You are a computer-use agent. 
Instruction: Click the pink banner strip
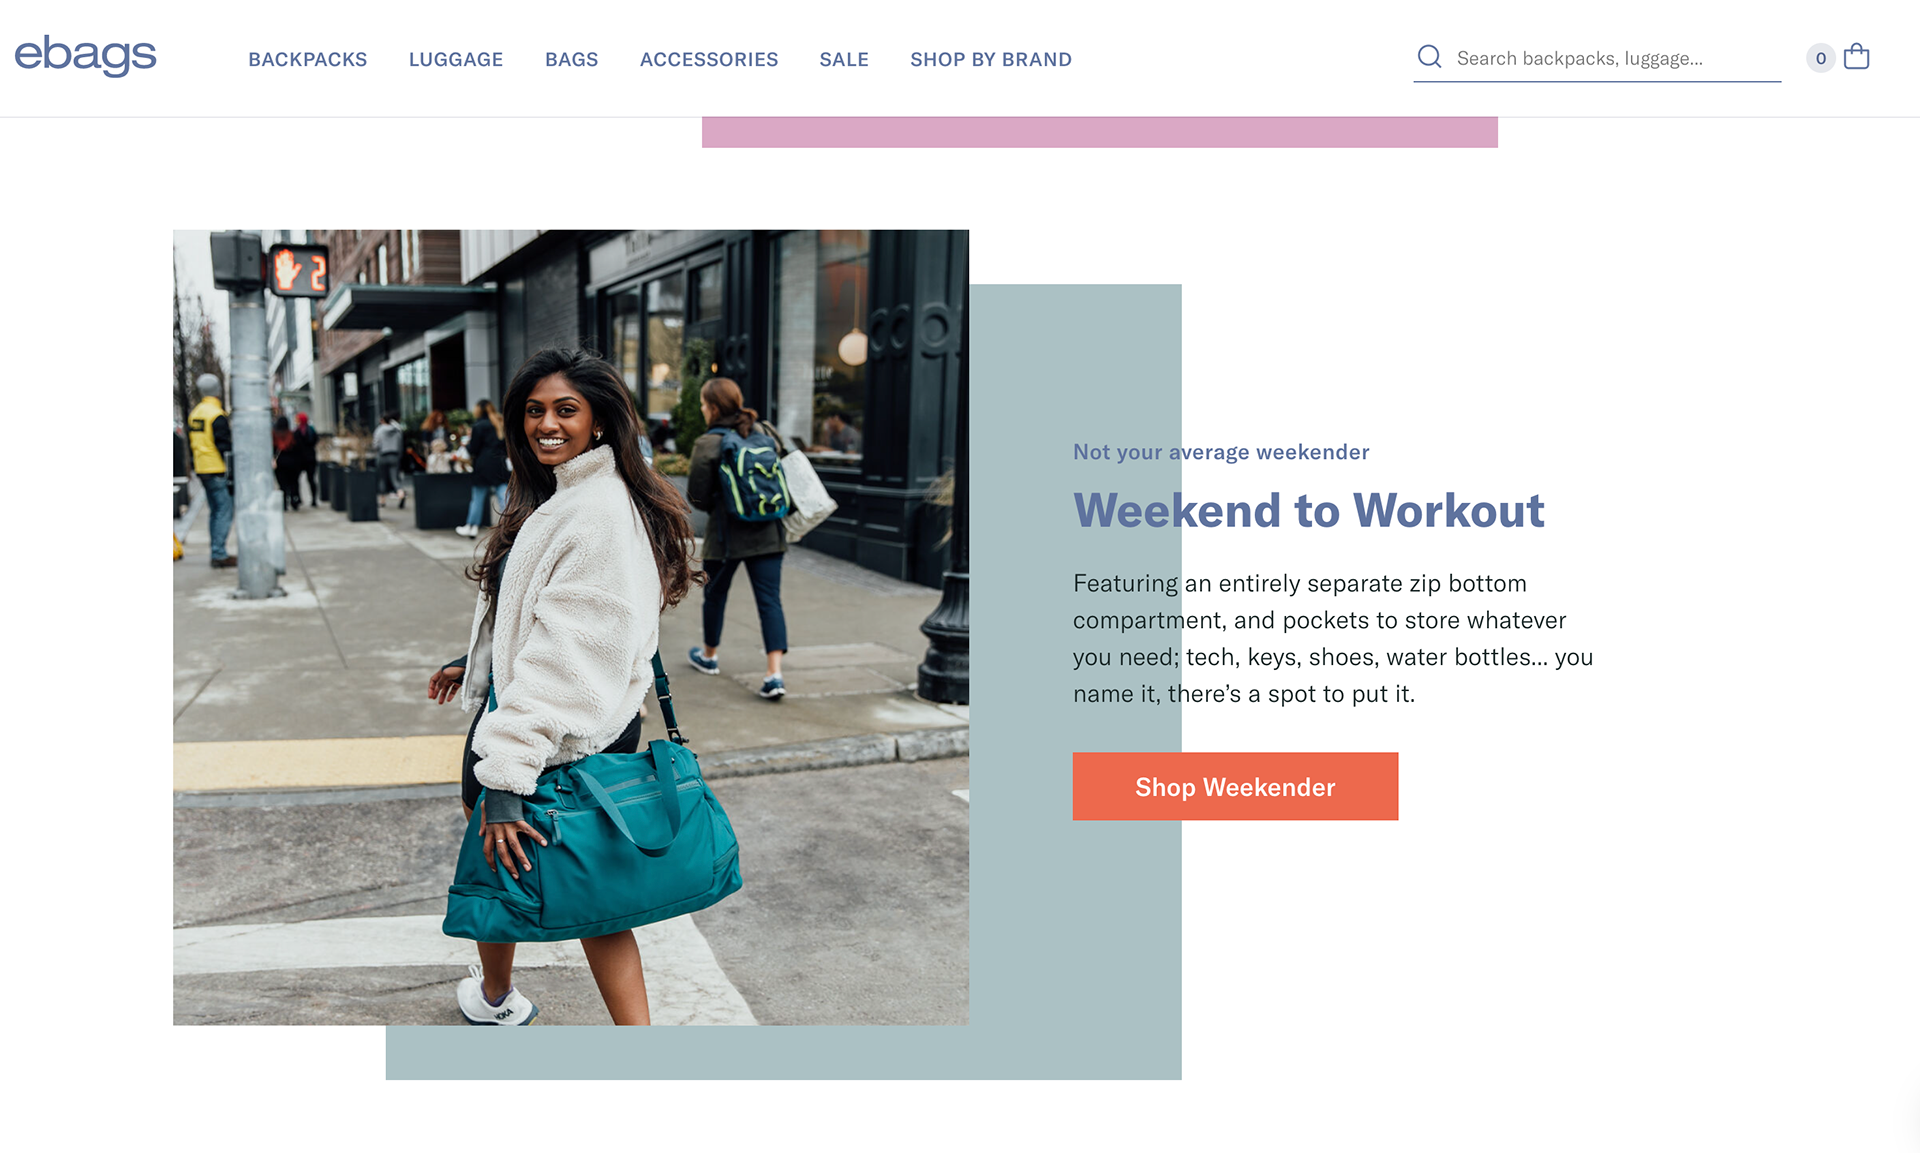click(1100, 132)
